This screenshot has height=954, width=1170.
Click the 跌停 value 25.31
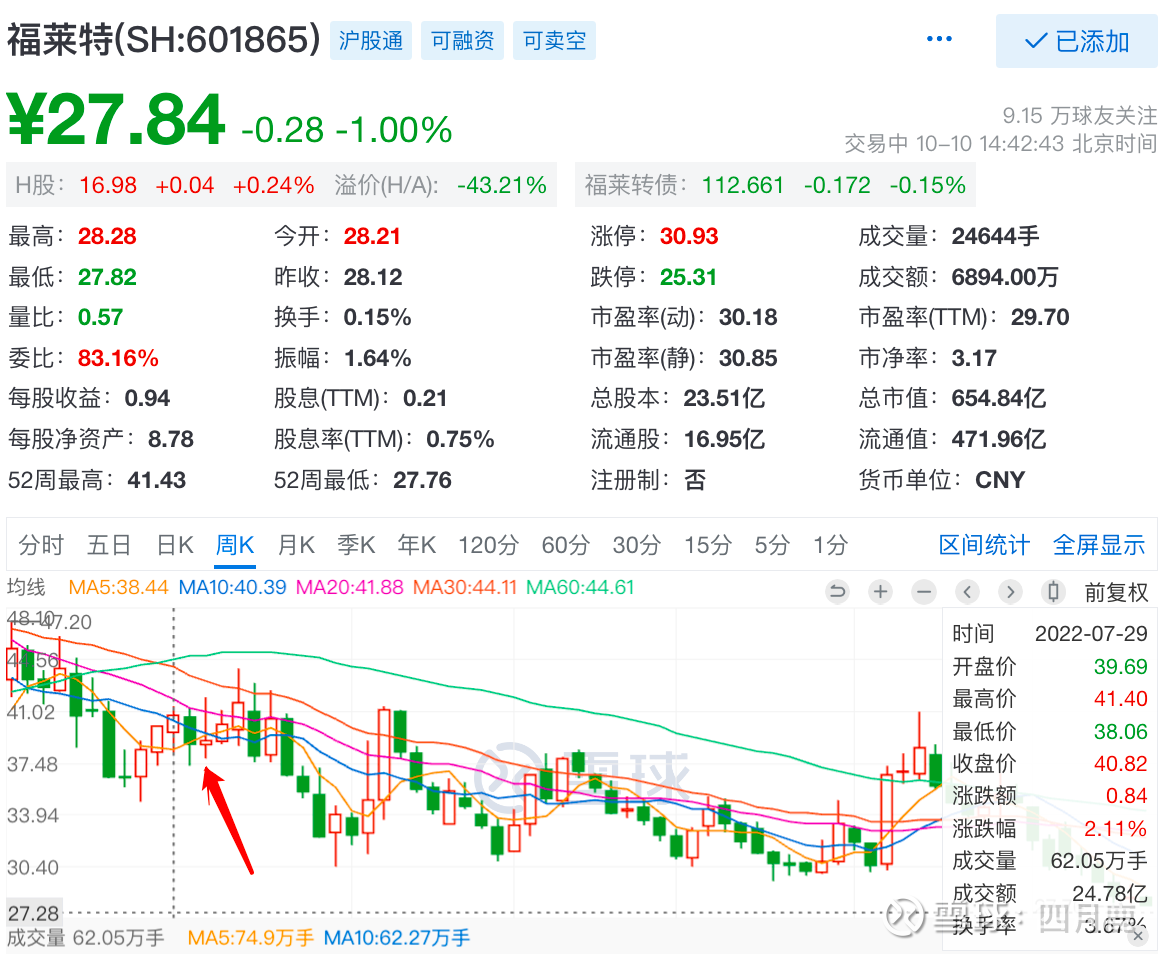688,277
